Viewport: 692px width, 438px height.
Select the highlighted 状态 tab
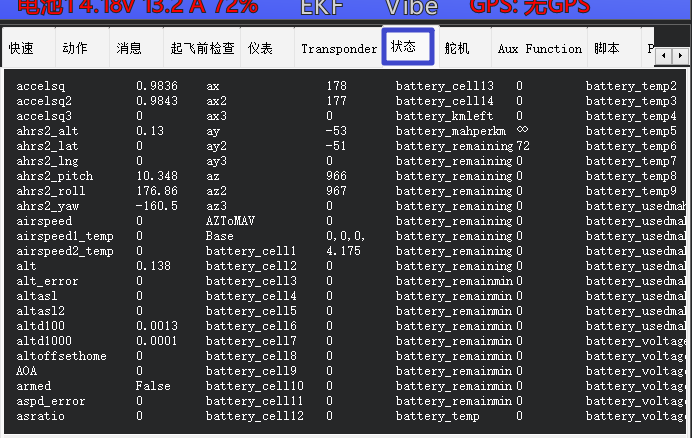click(405, 47)
